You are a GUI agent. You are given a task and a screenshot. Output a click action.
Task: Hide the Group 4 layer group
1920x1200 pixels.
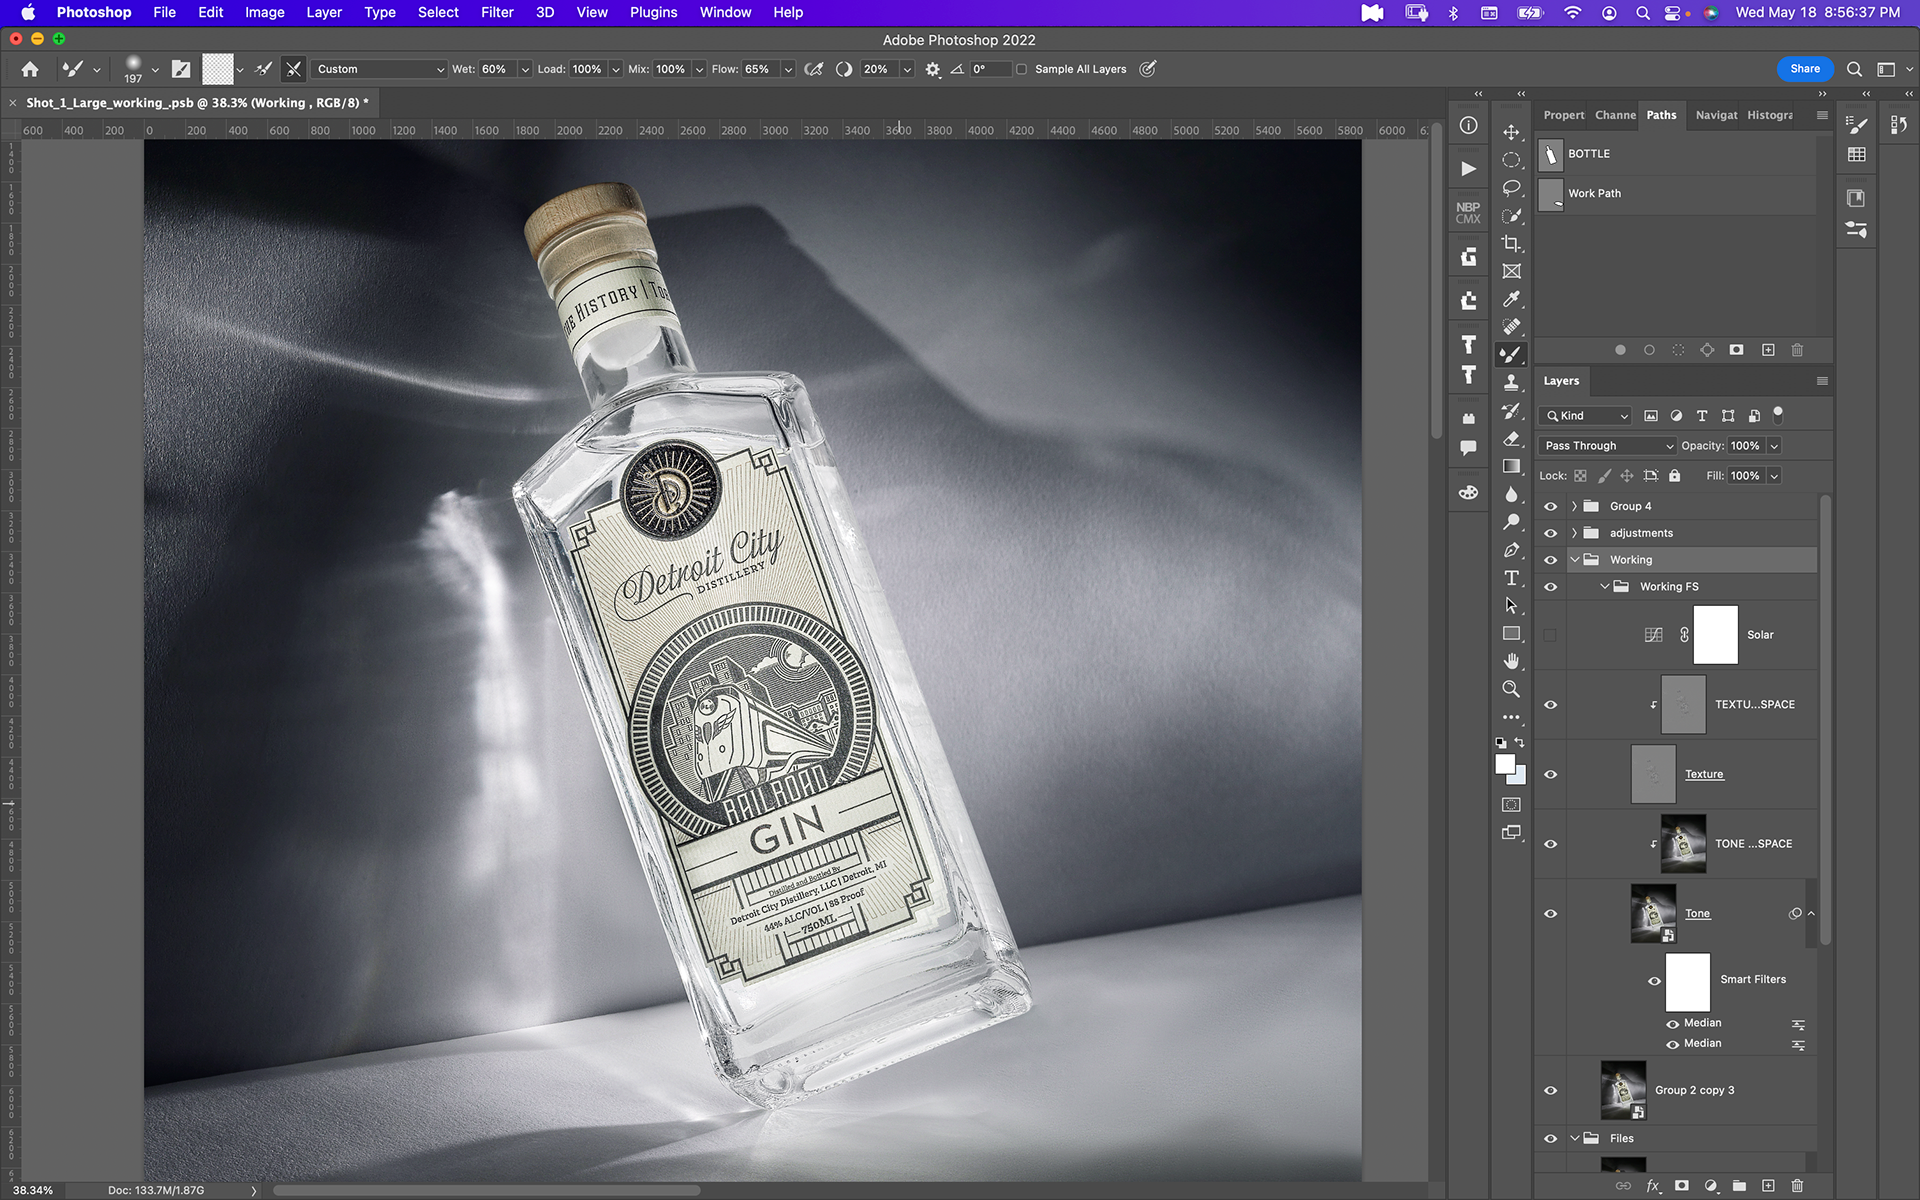pos(1551,506)
